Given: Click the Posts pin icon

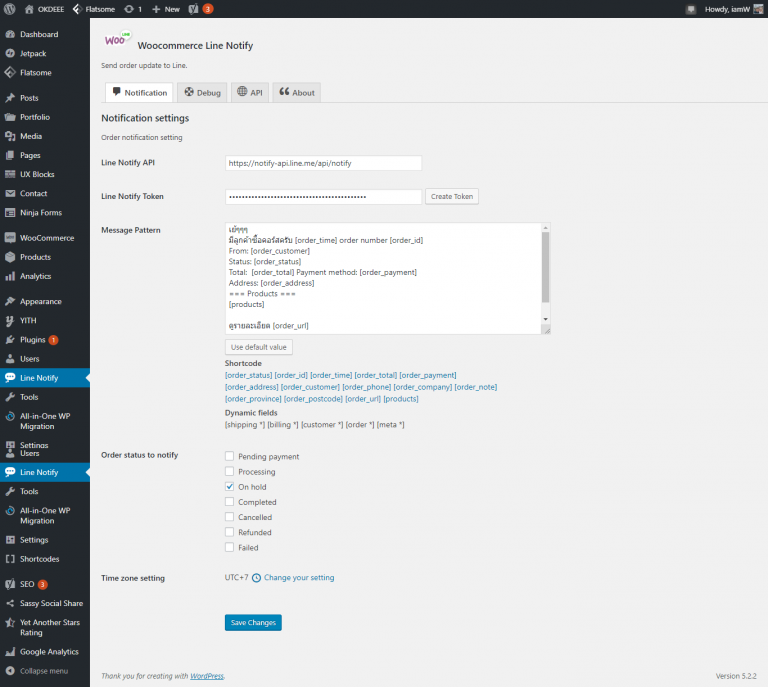Looking at the screenshot, I should click(x=10, y=98).
